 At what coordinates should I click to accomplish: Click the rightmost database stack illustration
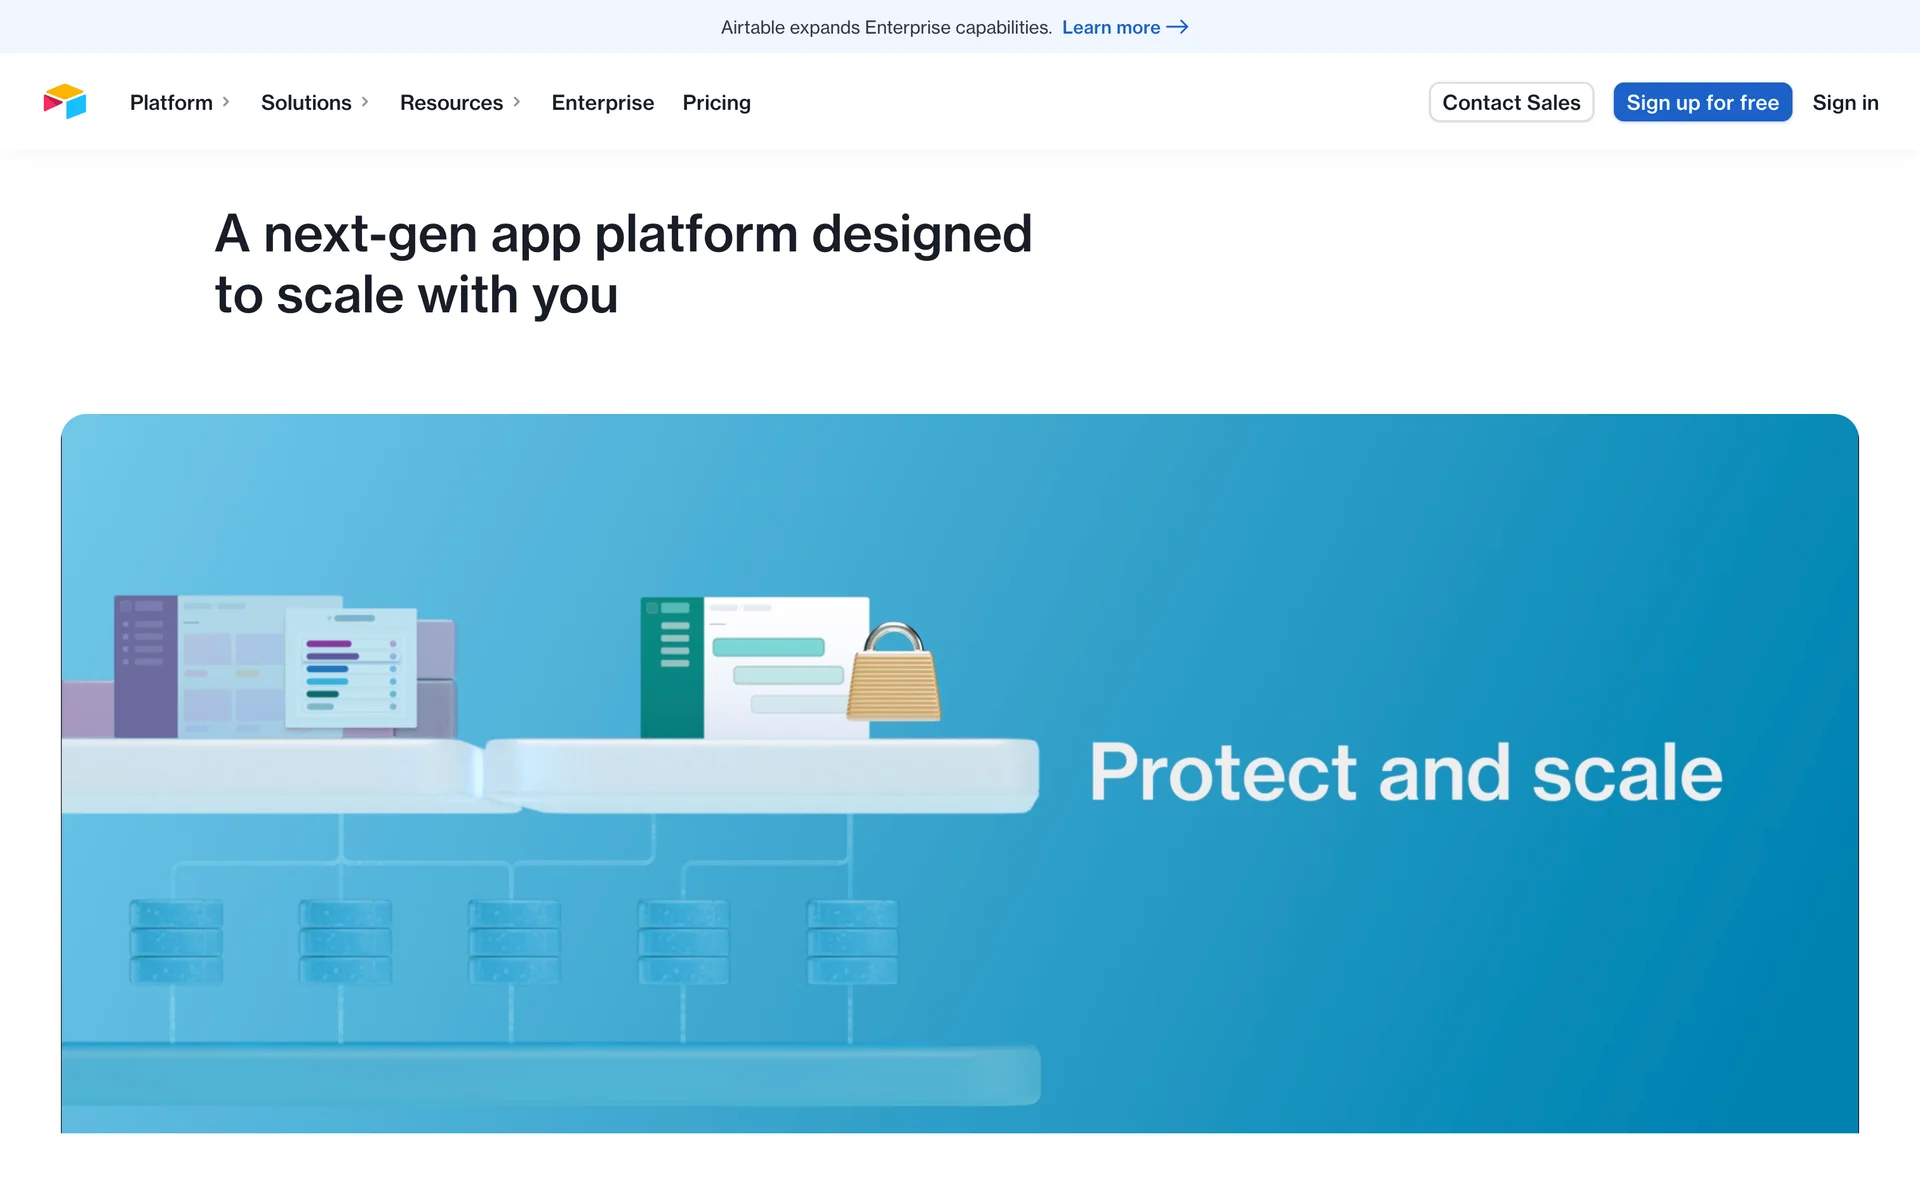click(852, 941)
